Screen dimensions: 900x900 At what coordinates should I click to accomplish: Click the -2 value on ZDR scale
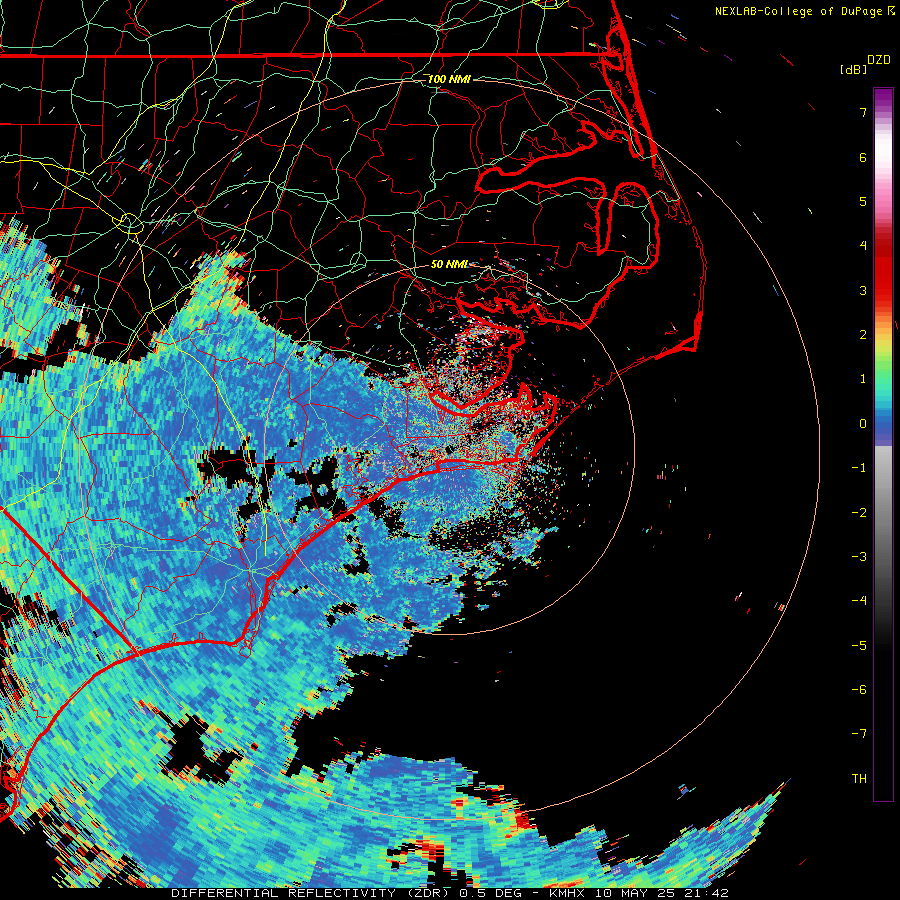(x=859, y=513)
